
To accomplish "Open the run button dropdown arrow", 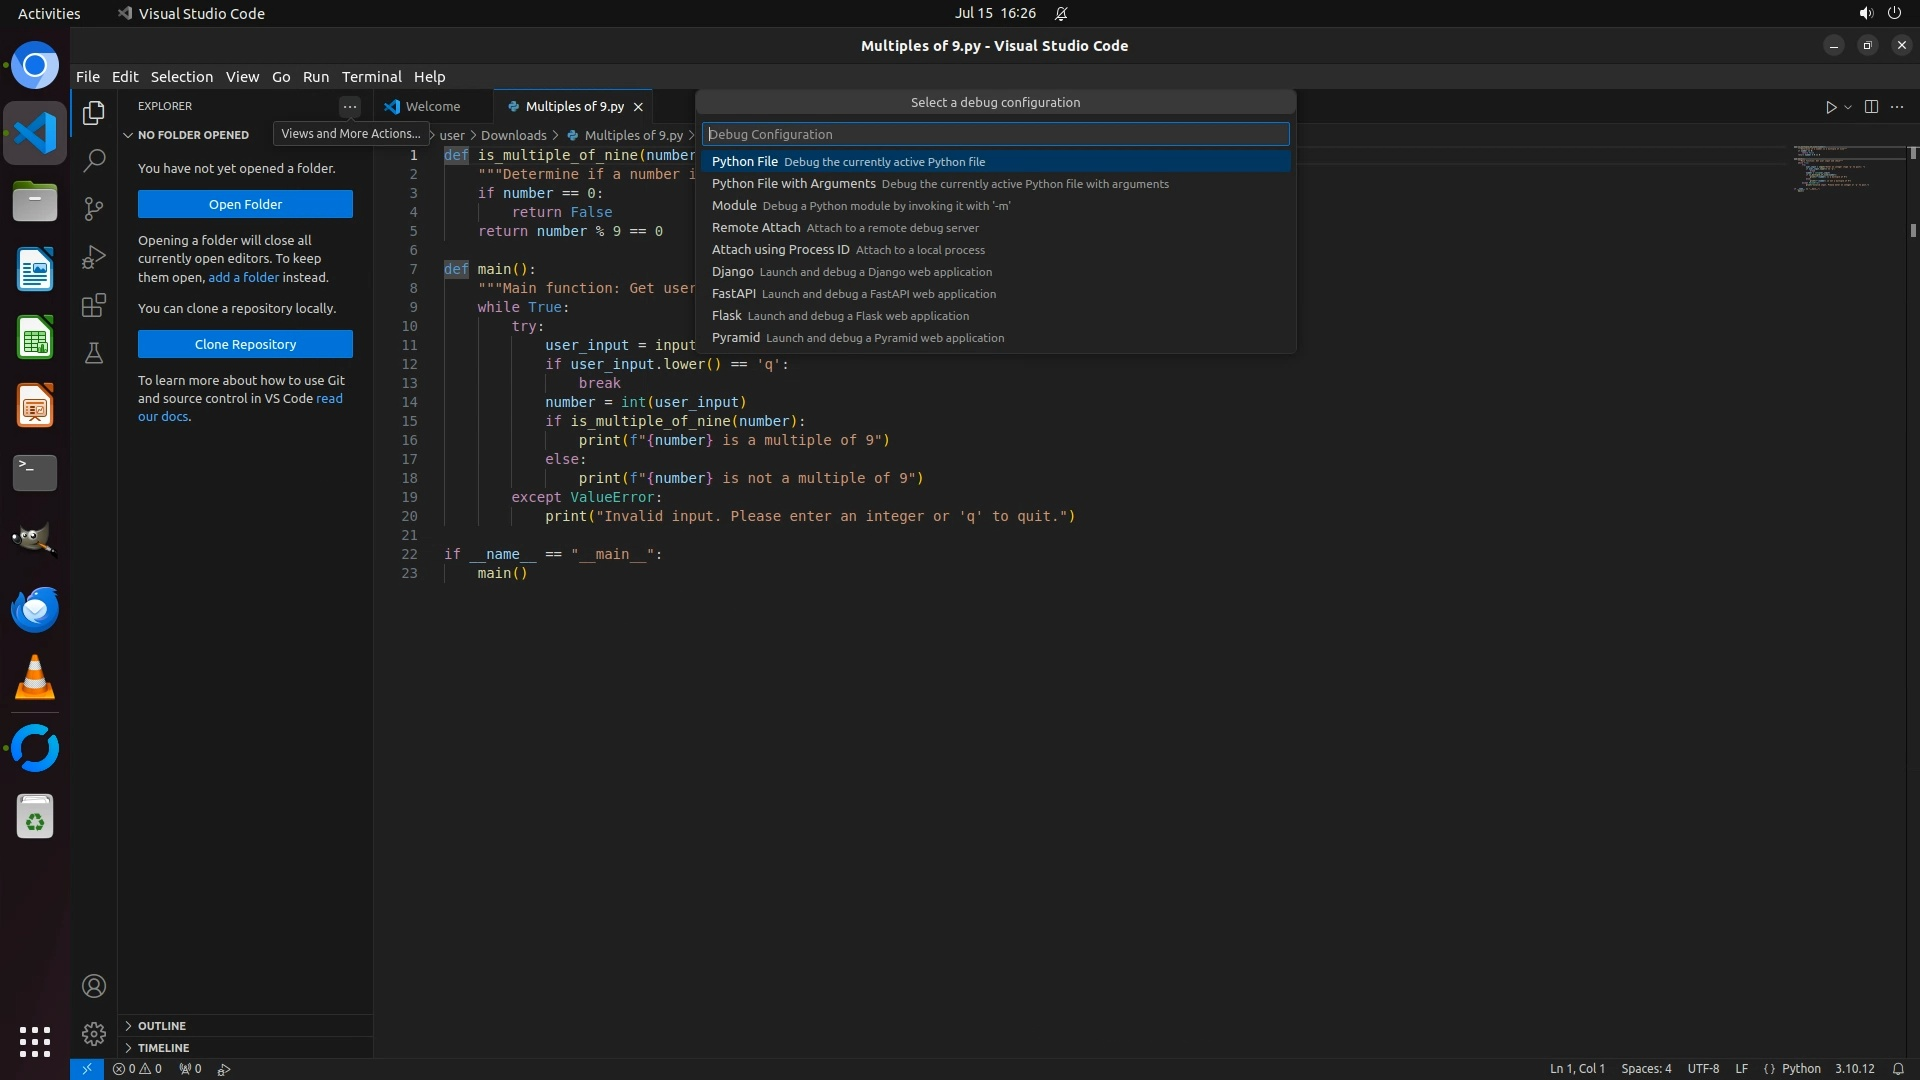I will pos(1848,107).
